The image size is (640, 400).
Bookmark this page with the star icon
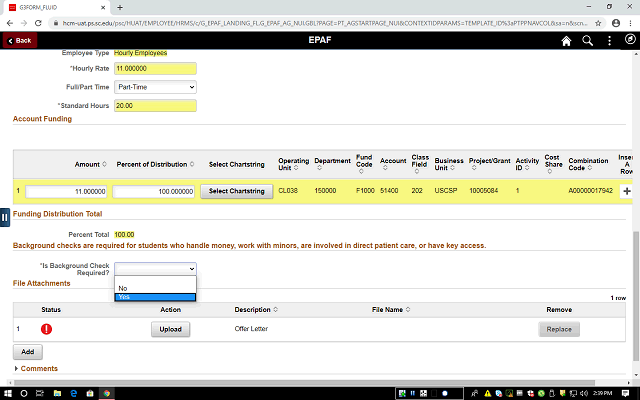point(598,23)
